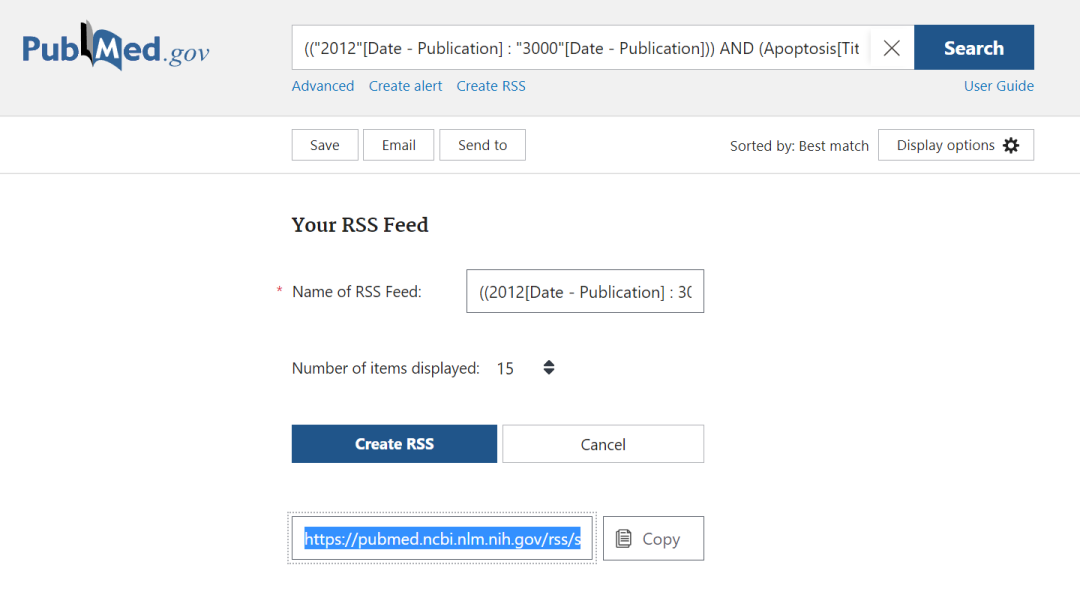Click the PubMed.gov logo
Image resolution: width=1080 pixels, height=607 pixels.
point(116,48)
